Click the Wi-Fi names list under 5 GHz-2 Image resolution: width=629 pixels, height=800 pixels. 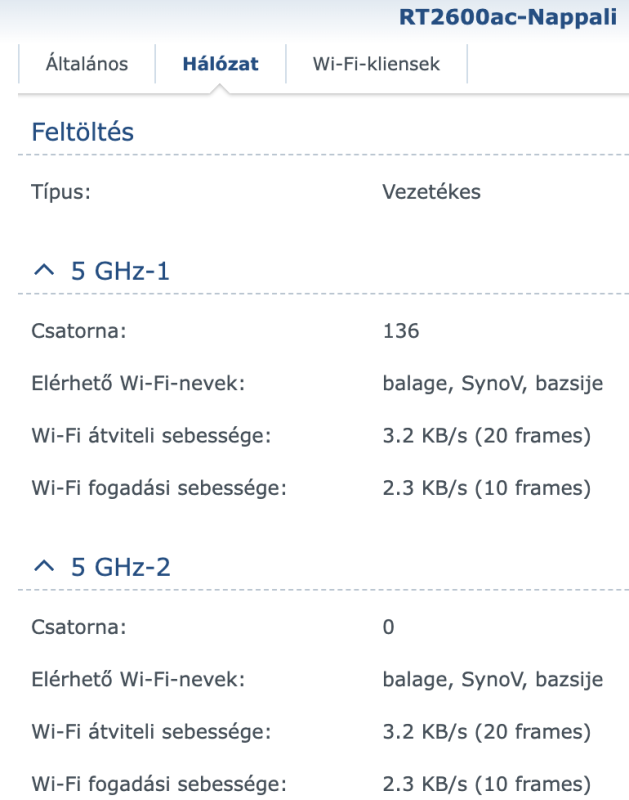(492, 680)
